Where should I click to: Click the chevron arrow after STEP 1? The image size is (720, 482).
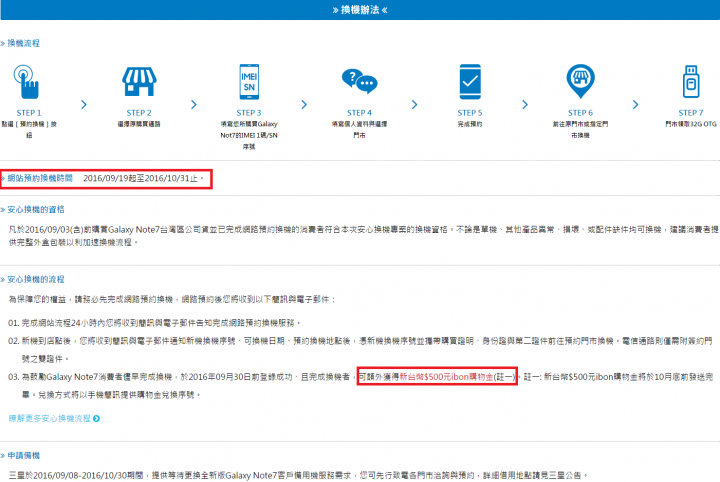coord(84,105)
